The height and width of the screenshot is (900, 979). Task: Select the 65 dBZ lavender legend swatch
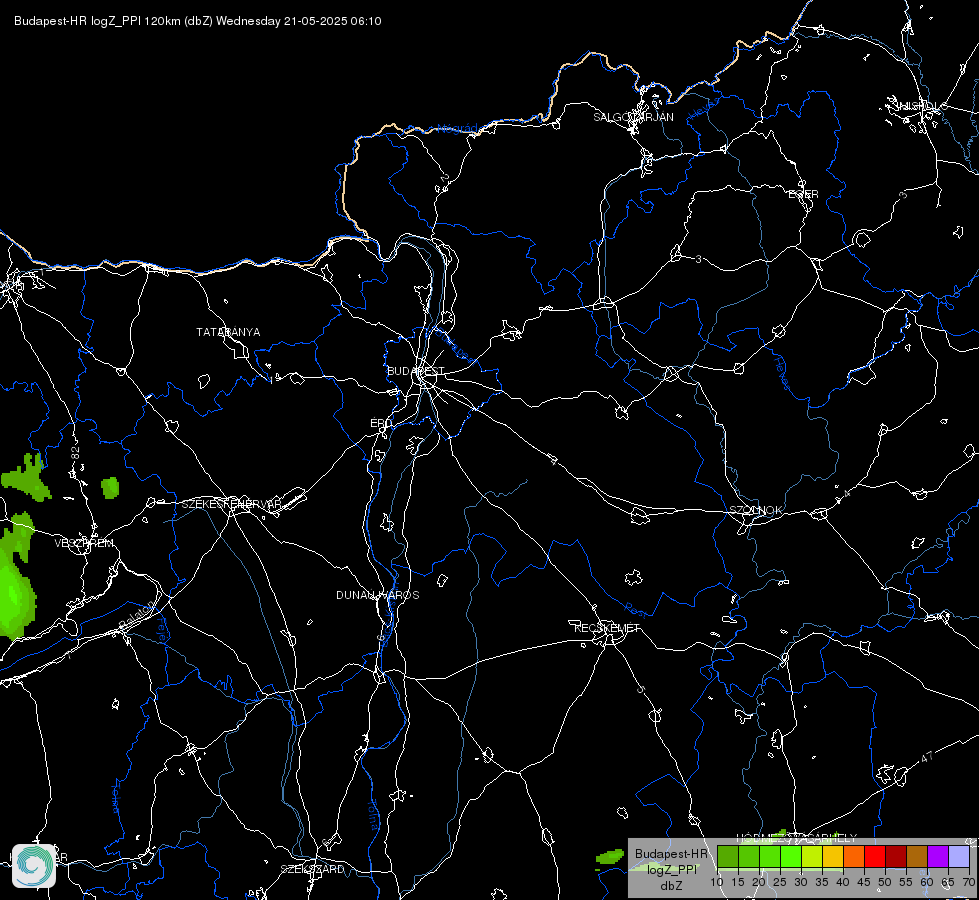(959, 856)
